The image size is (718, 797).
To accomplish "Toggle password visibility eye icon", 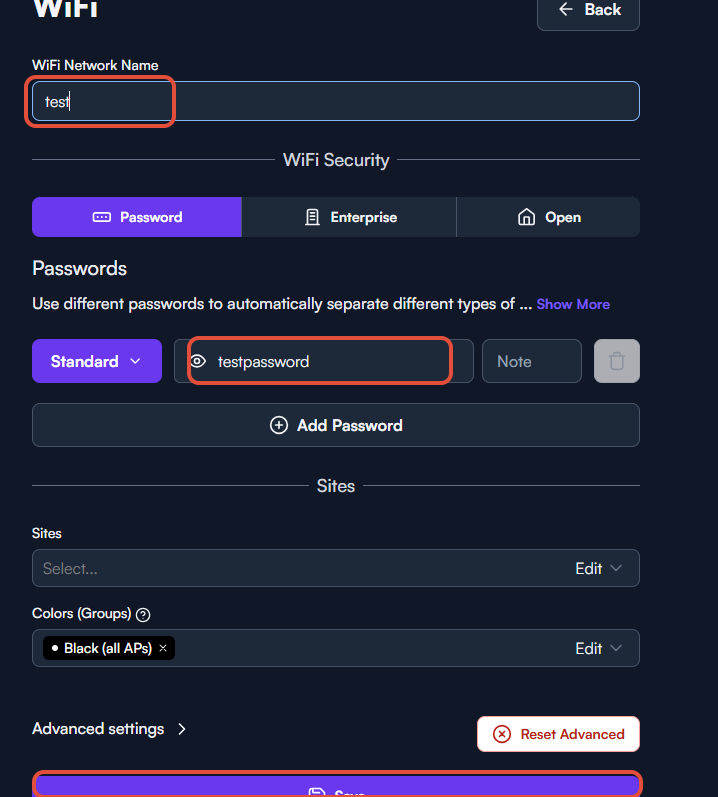I will [x=198, y=361].
